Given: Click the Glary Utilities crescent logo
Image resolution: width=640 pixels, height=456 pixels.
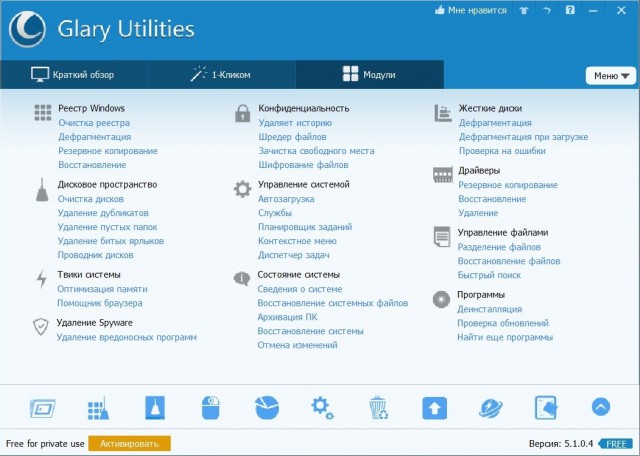Looking at the screenshot, I should click(27, 29).
